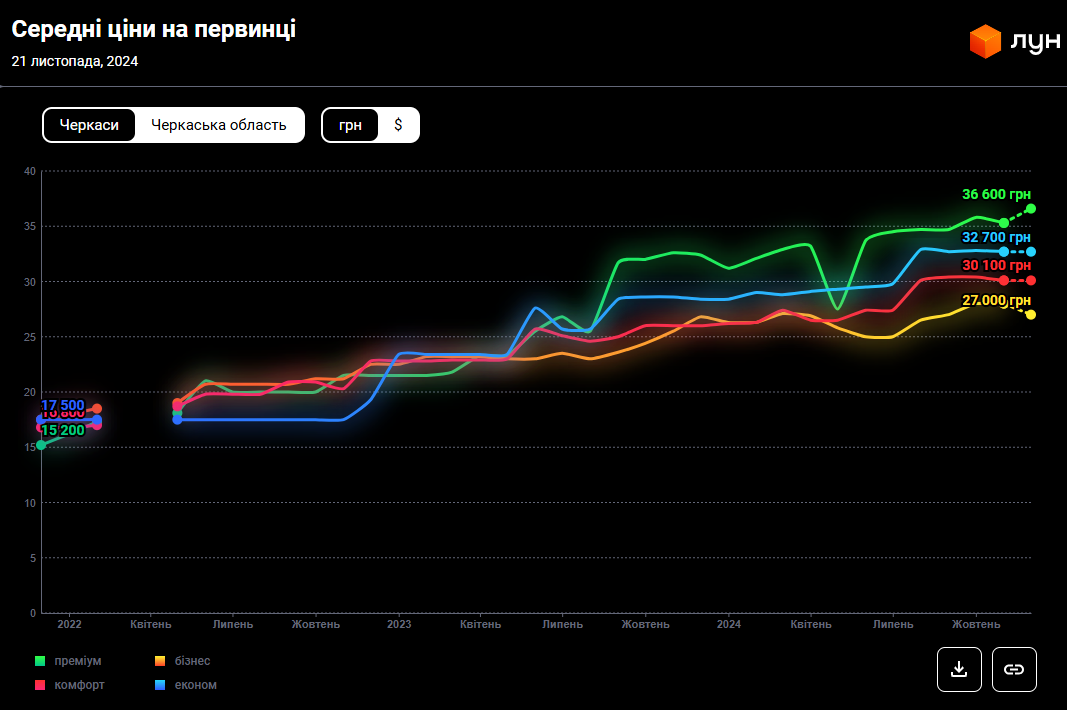Click the 32 700 грн economy label
This screenshot has height=710, width=1067.
(995, 238)
